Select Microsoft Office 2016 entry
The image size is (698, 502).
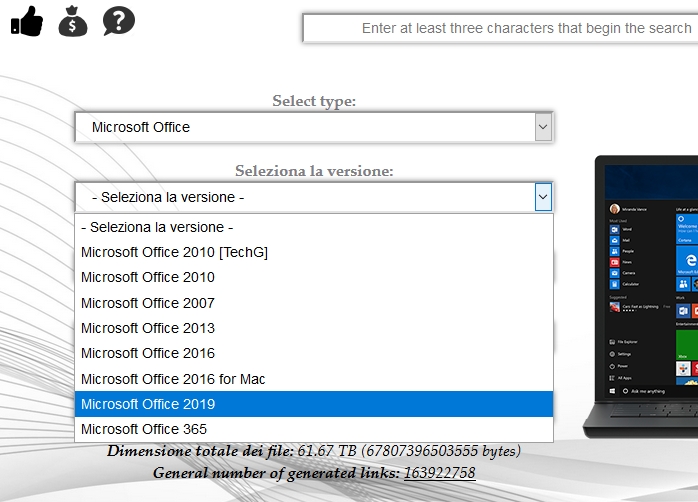[x=314, y=353]
